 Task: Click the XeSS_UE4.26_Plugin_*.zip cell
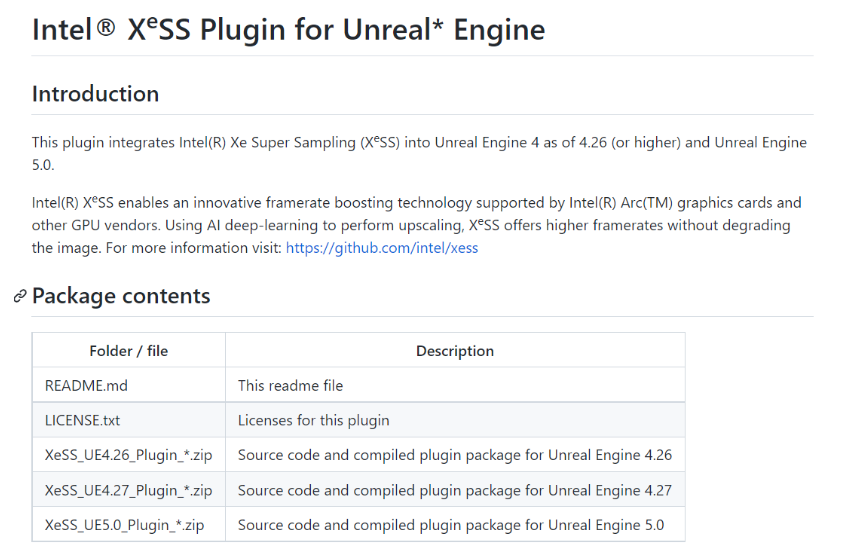[x=129, y=455]
